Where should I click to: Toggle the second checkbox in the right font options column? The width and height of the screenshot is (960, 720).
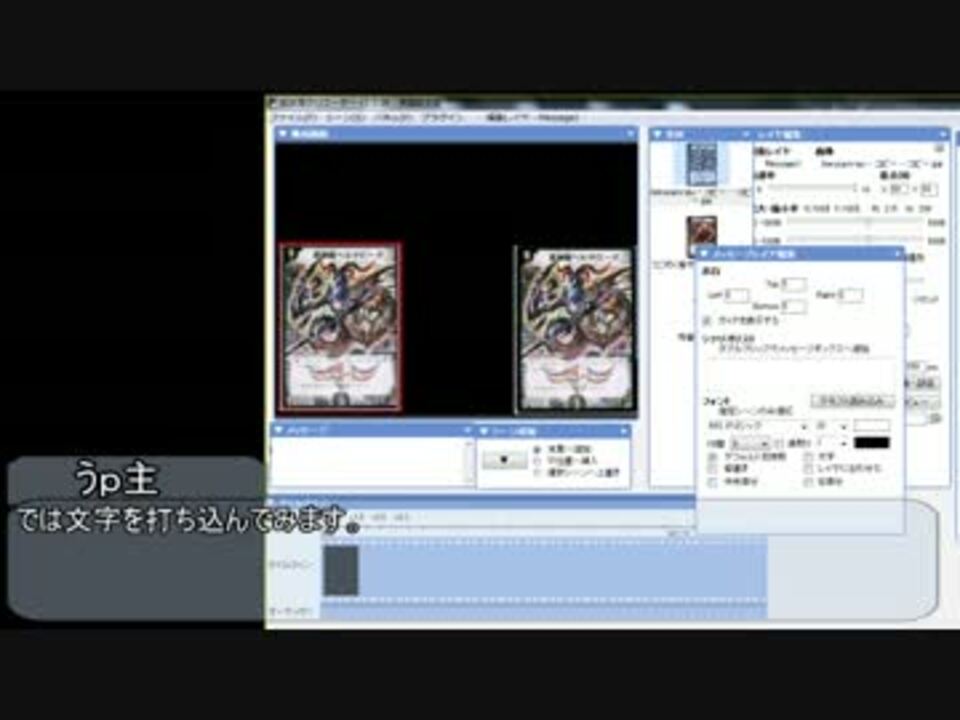[809, 469]
